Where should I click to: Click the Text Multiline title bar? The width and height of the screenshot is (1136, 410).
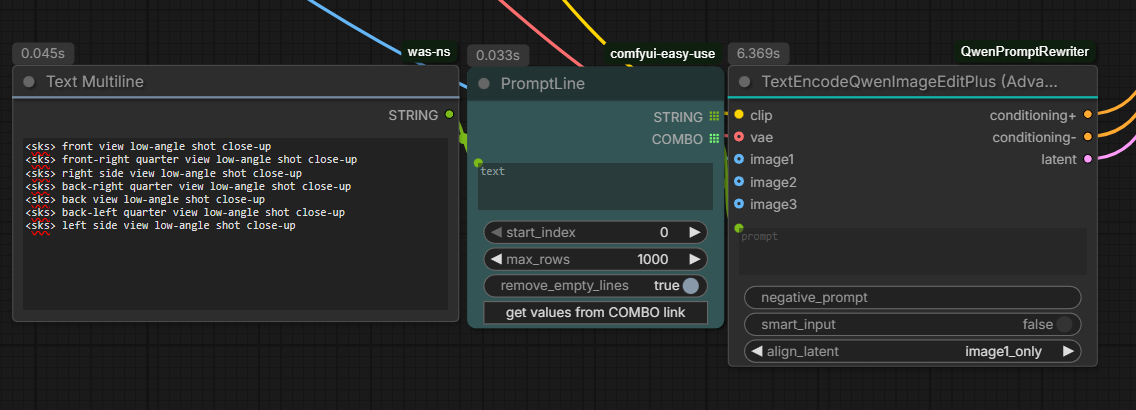coord(235,82)
